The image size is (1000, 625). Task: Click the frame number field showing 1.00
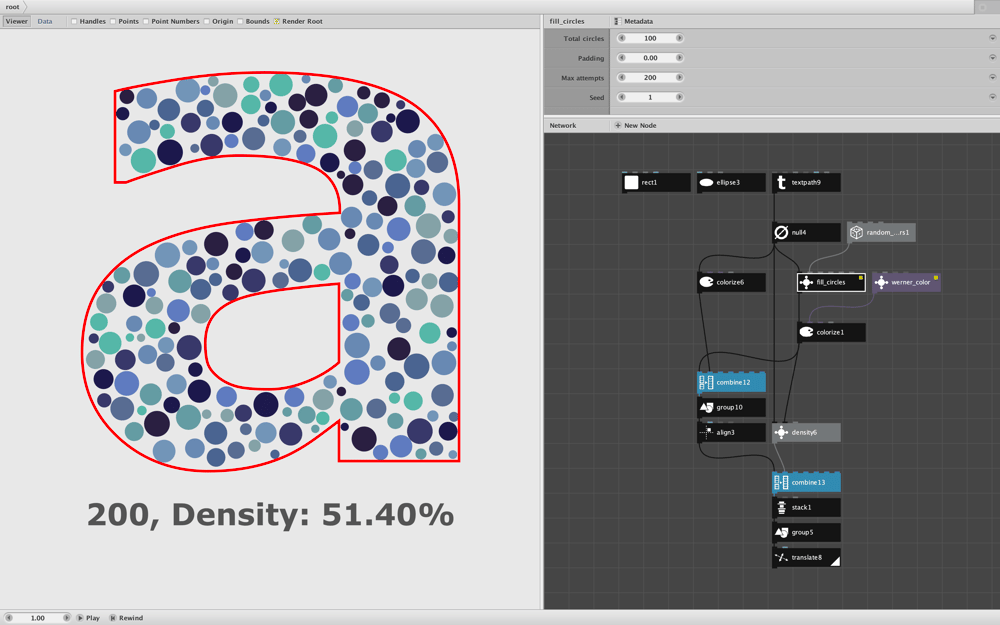[38, 618]
